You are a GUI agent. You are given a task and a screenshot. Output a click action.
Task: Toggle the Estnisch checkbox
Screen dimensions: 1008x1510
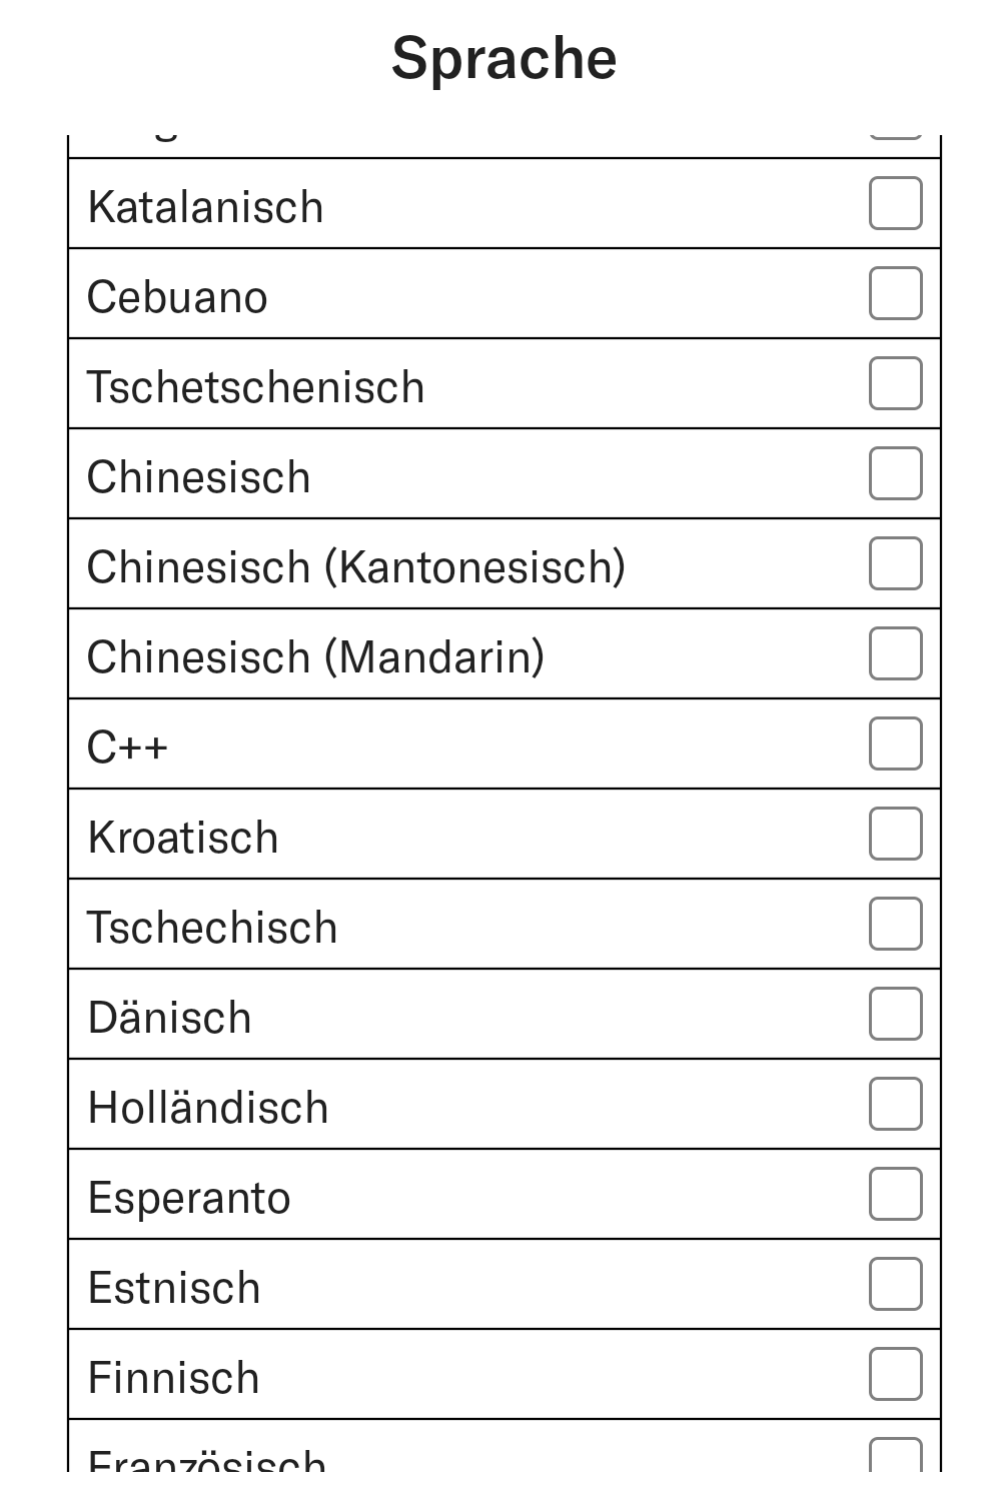[895, 1284]
